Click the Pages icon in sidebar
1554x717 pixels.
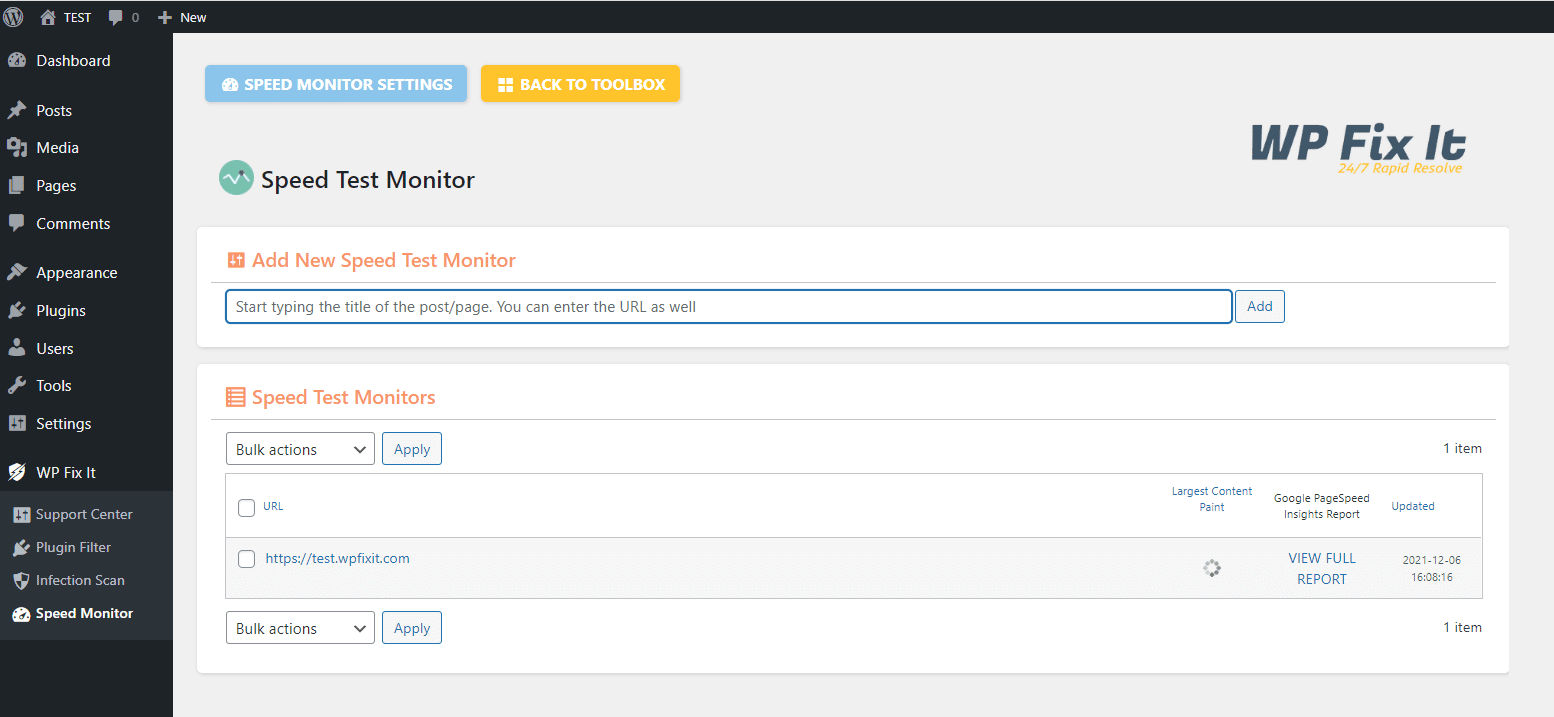[x=16, y=185]
